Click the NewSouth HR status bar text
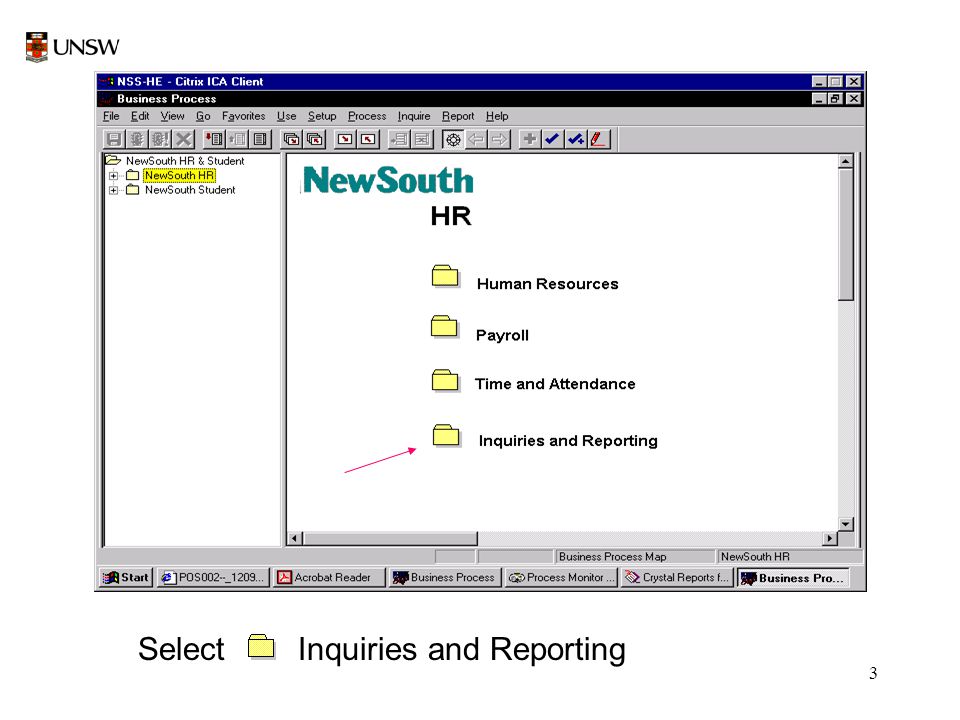 pyautogui.click(x=755, y=557)
